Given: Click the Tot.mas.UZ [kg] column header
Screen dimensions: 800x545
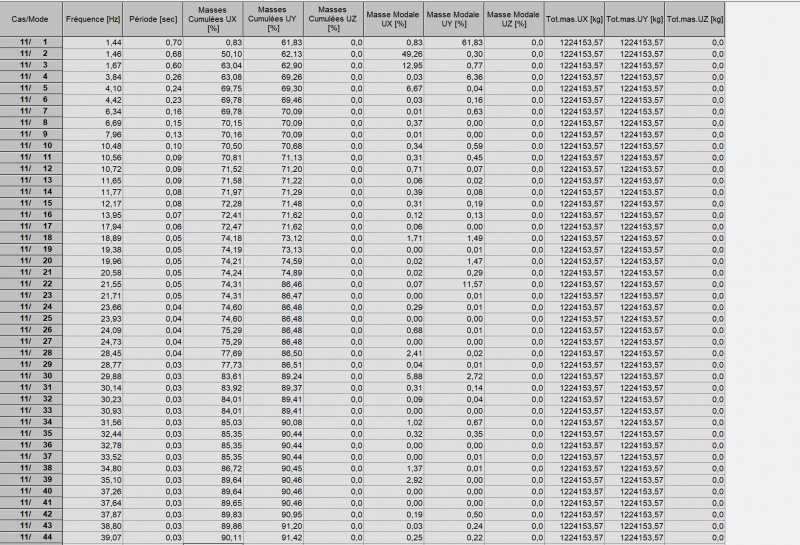Looking at the screenshot, I should 695,19.
